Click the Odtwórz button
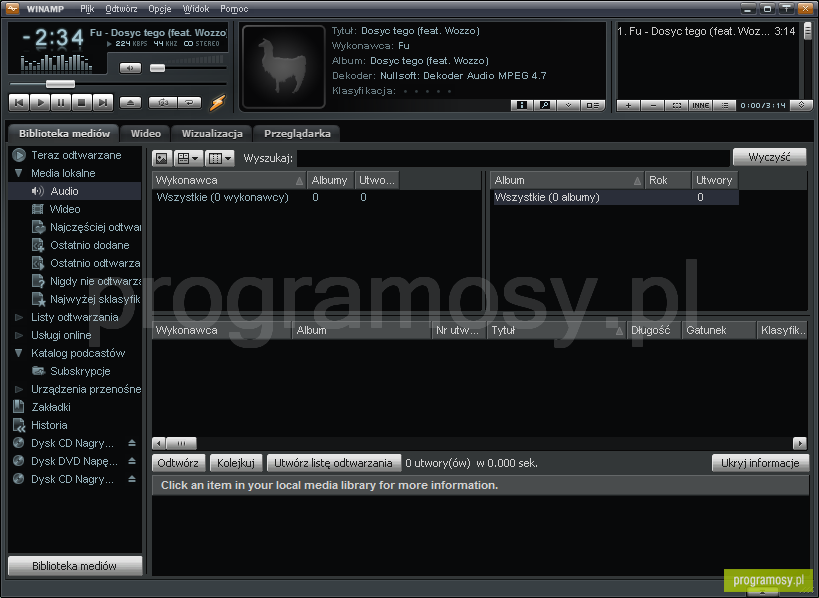This screenshot has width=819, height=598. pyautogui.click(x=178, y=463)
